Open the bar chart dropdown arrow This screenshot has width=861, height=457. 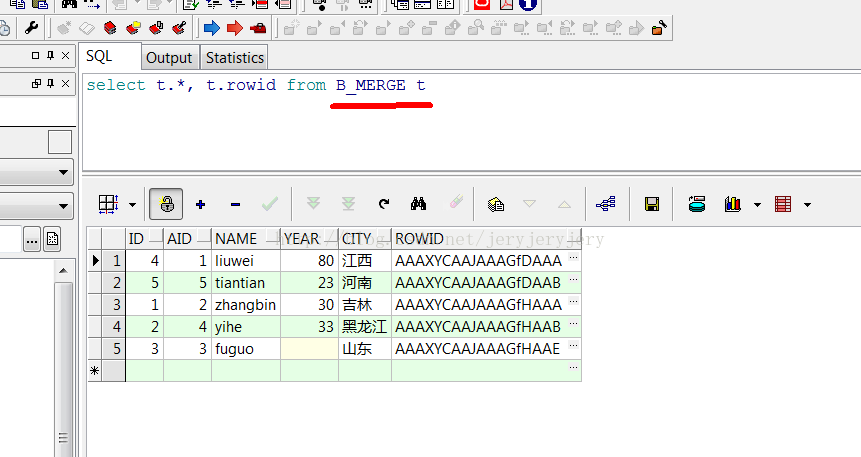pos(757,205)
